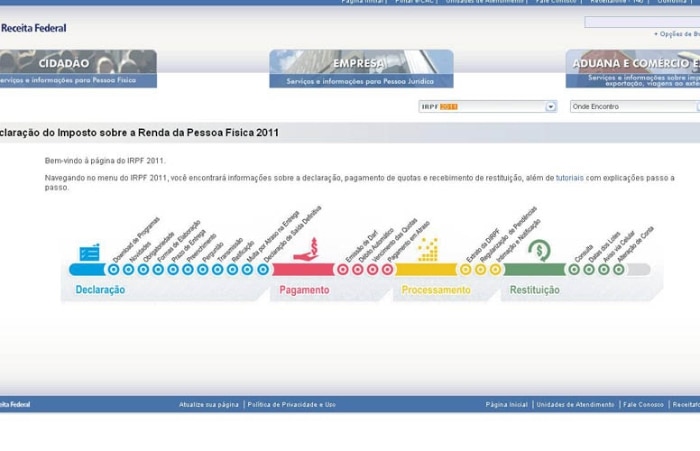Click the Formas de Elaboração marker

coord(158,269)
